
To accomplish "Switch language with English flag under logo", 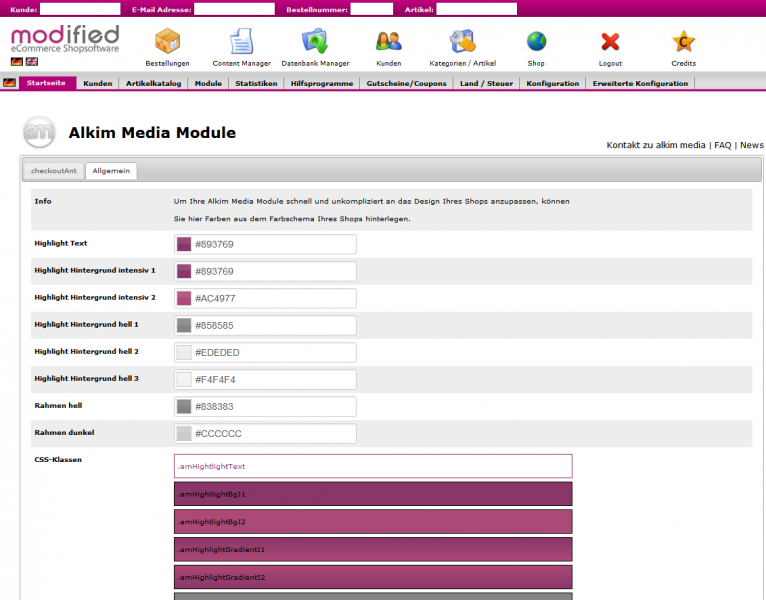I will click(x=32, y=62).
